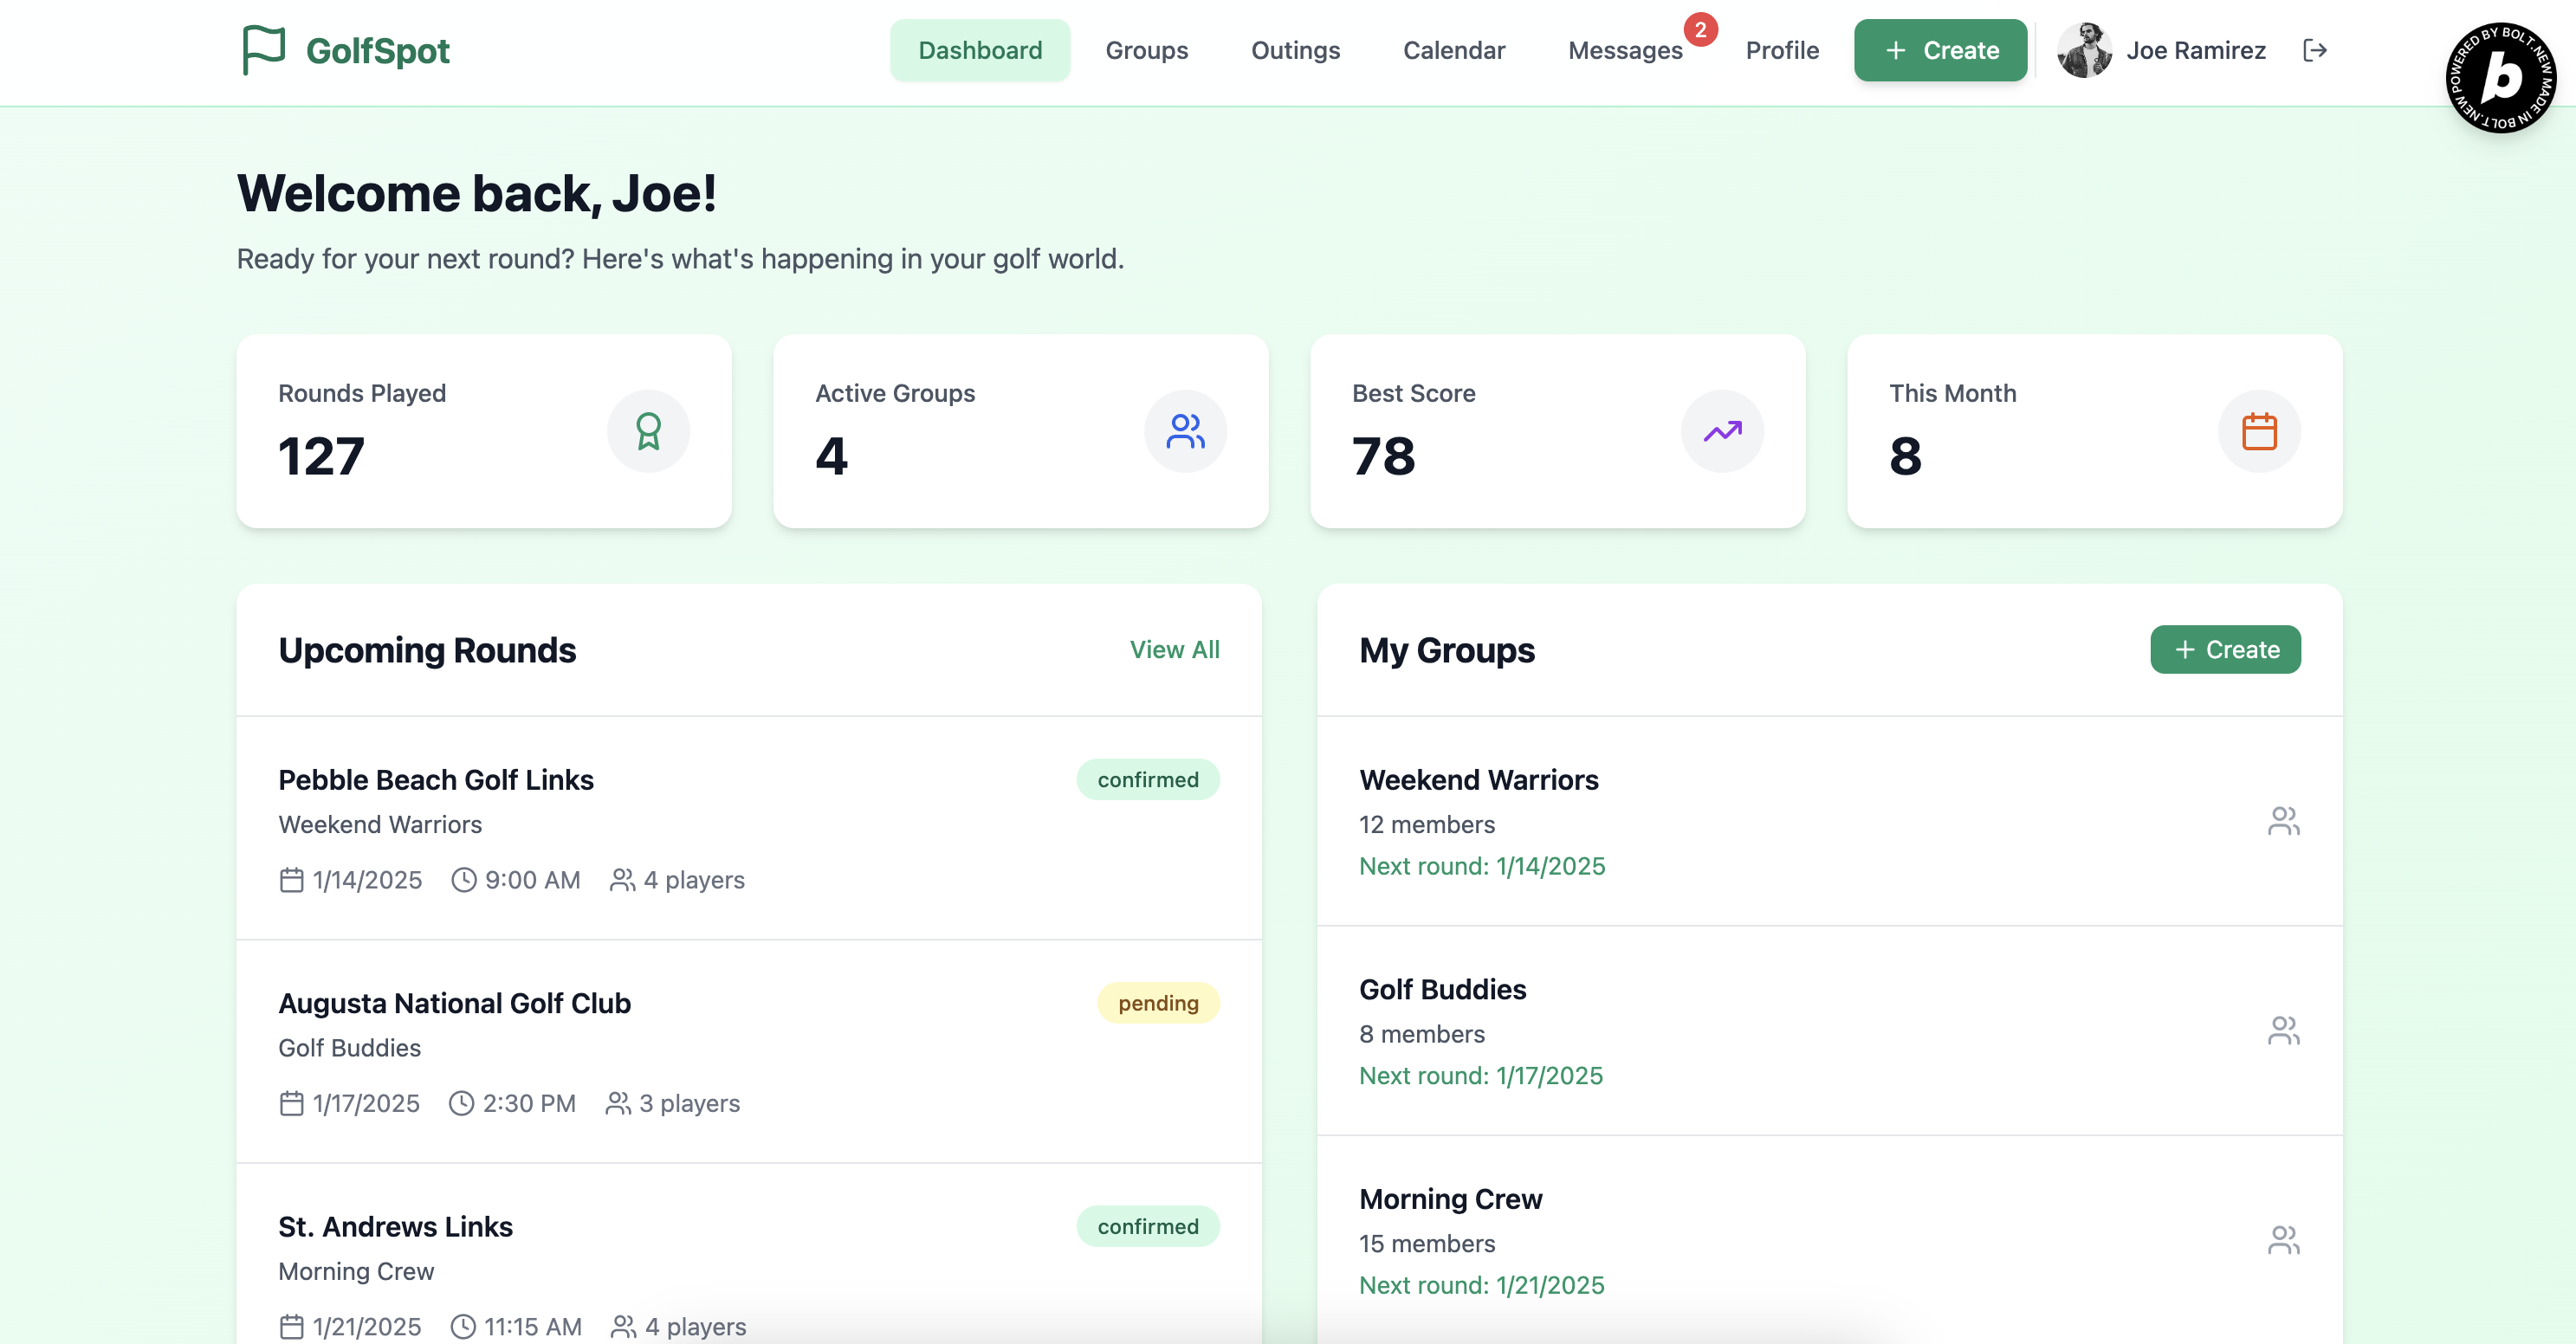This screenshot has height=1344, width=2576.
Task: Click the Powered by Bolt badge
Action: pyautogui.click(x=2501, y=77)
